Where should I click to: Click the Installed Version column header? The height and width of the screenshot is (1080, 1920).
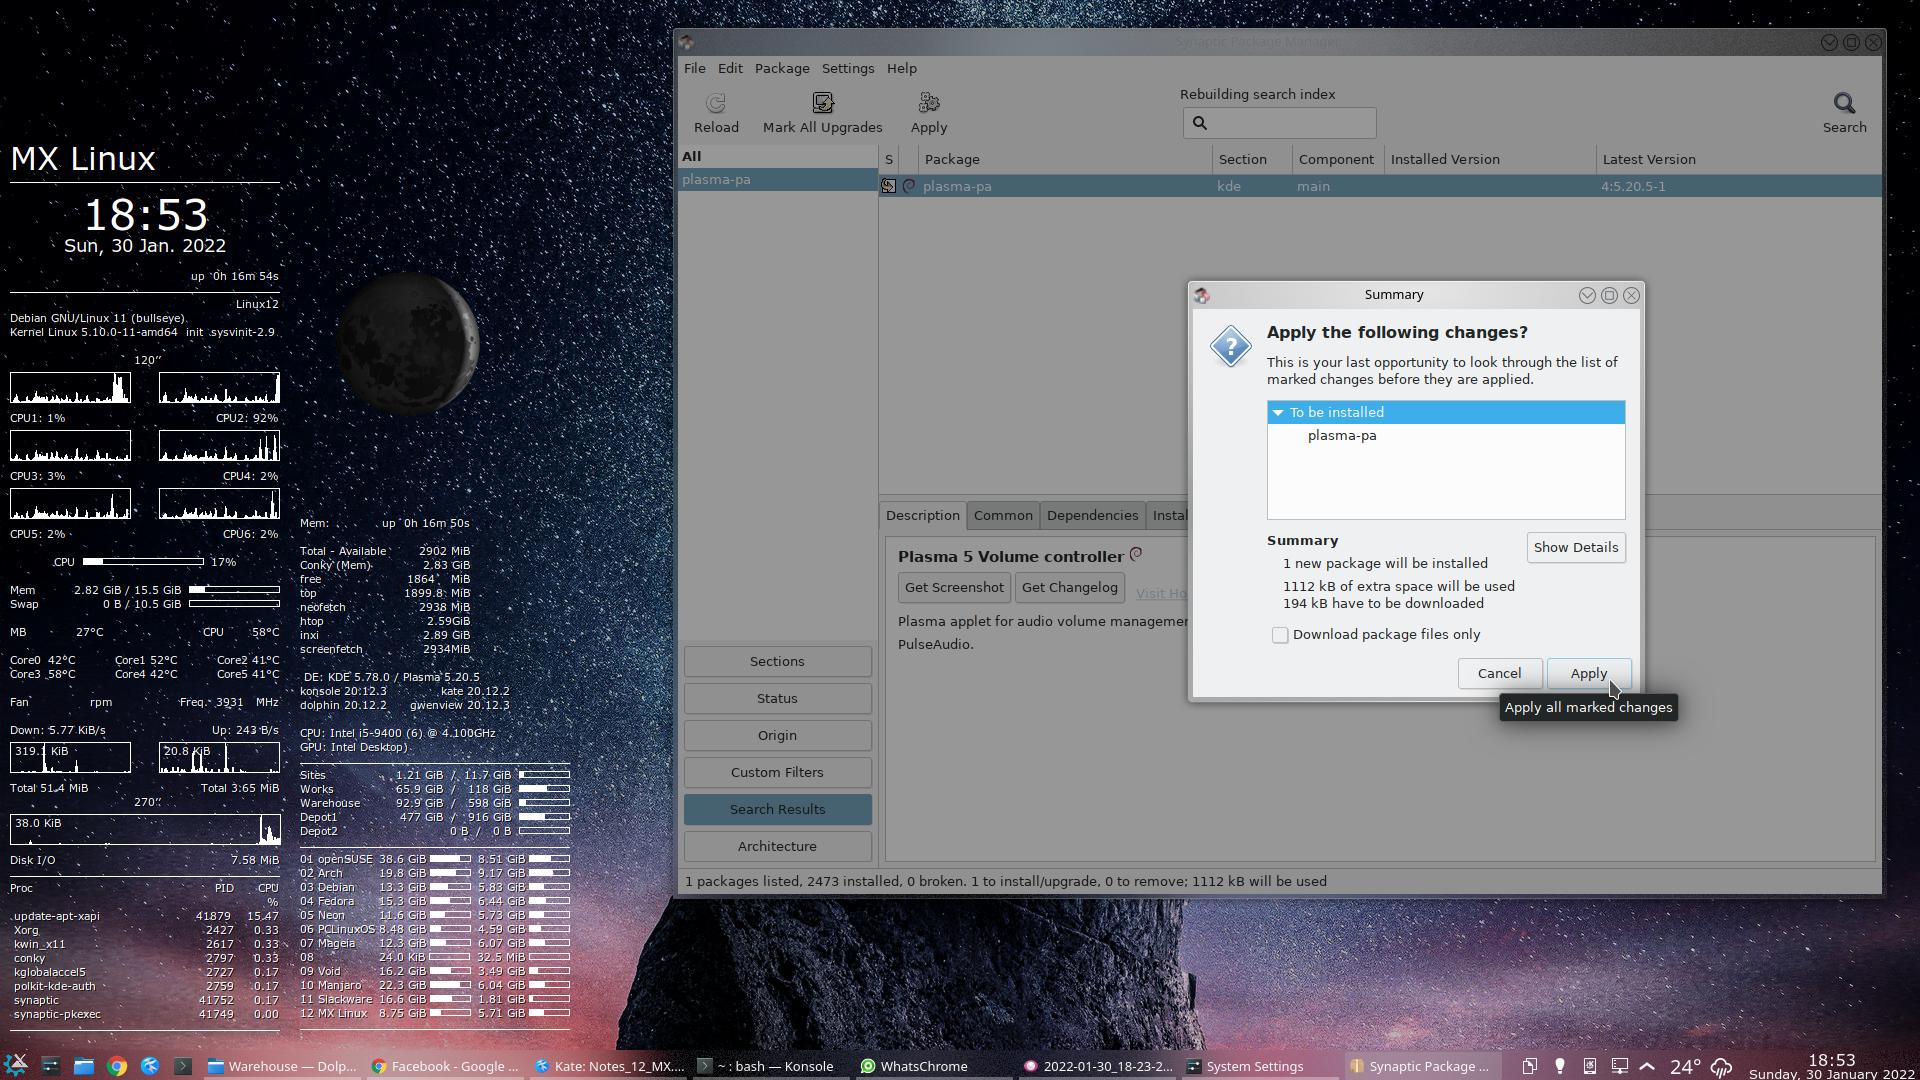(x=1489, y=159)
